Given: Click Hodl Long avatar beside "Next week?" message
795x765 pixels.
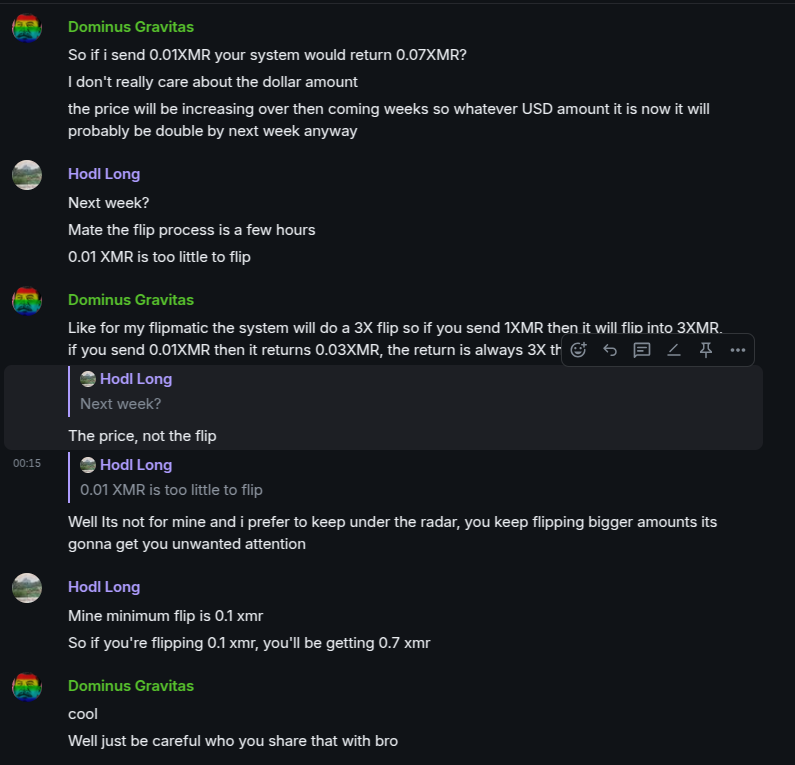Looking at the screenshot, I should pos(27,175).
